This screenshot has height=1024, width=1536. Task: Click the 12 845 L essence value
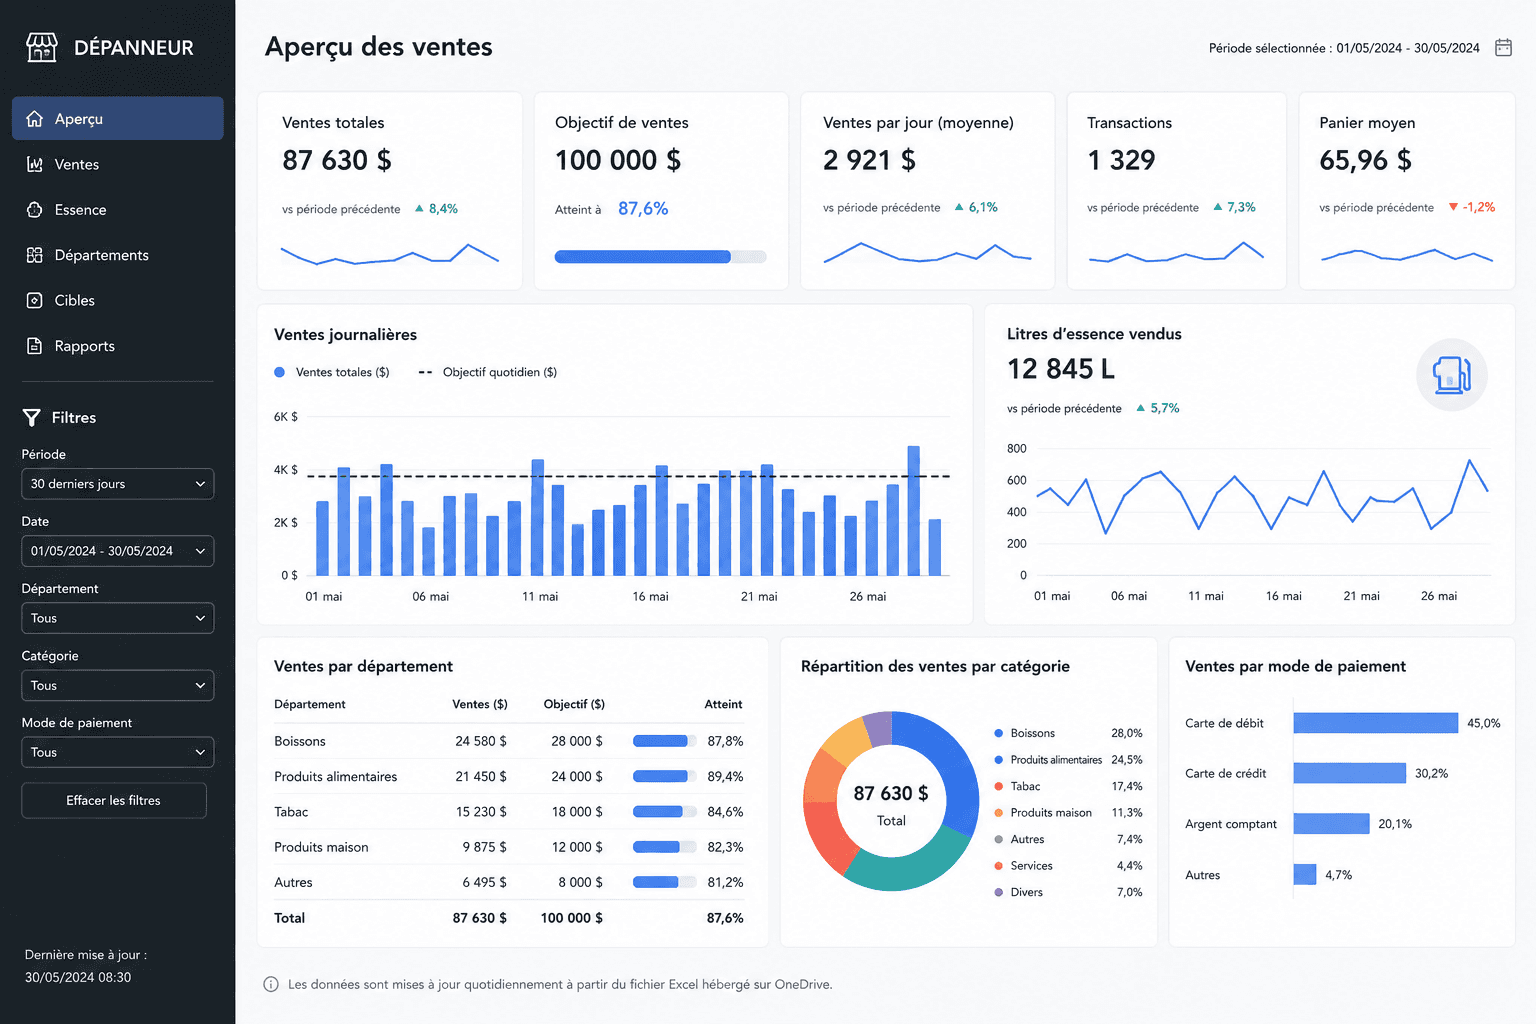1061,369
